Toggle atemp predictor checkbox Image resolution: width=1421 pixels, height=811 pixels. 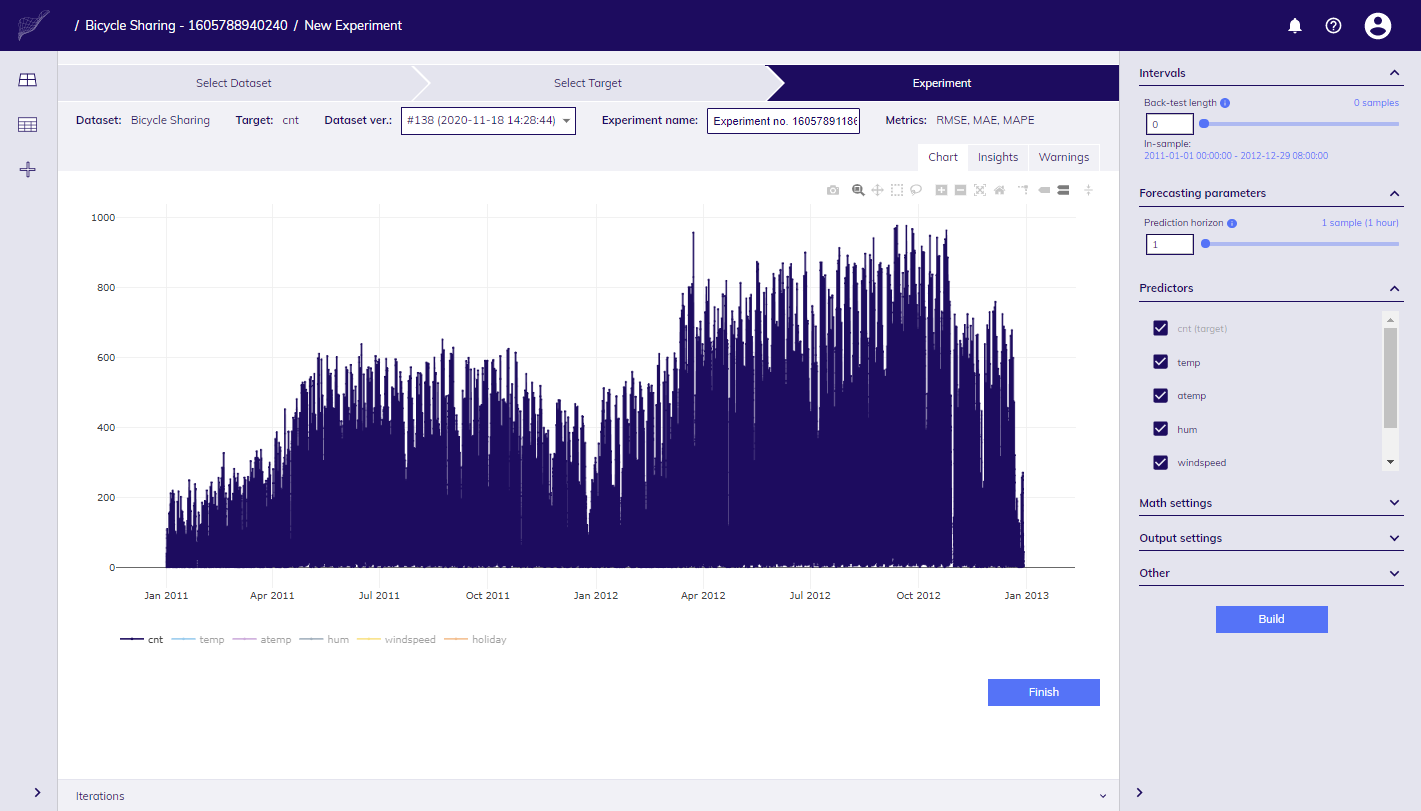pyautogui.click(x=1160, y=395)
